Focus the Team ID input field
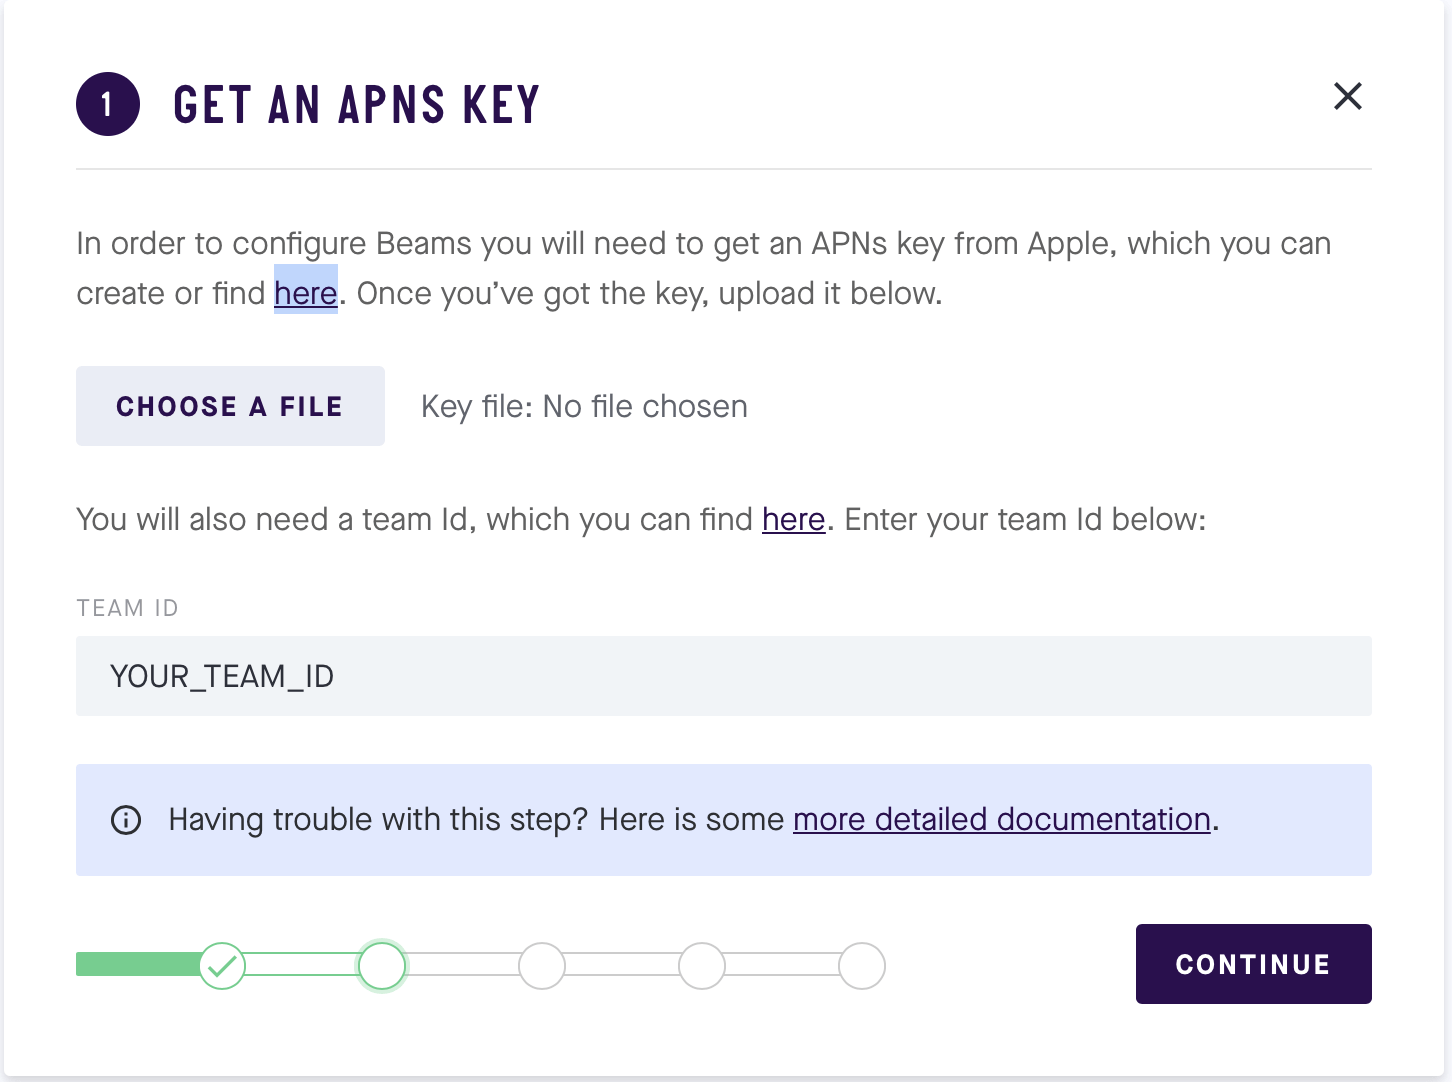Viewport: 1452px width, 1082px height. [x=724, y=676]
